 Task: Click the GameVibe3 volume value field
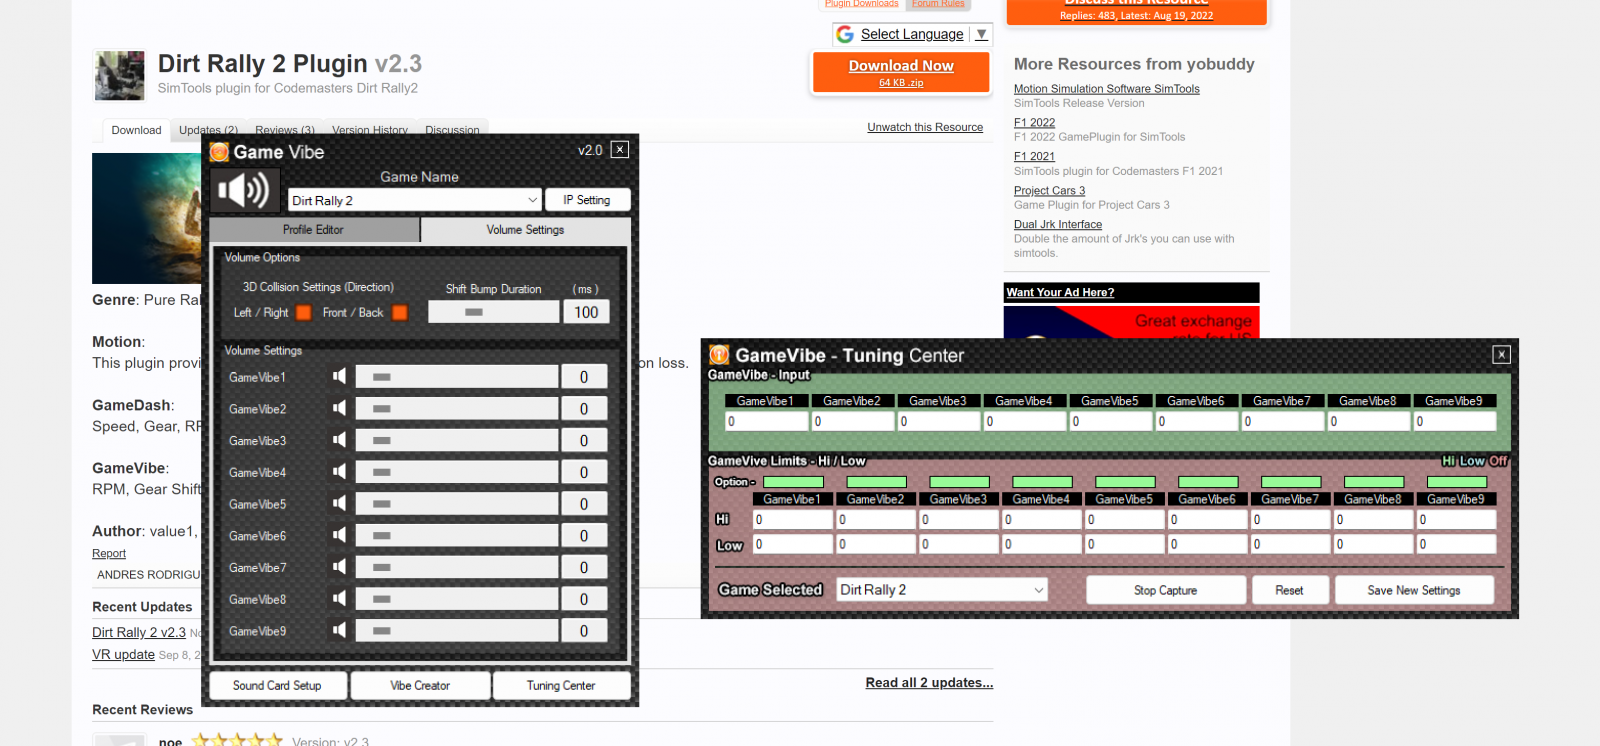(584, 440)
